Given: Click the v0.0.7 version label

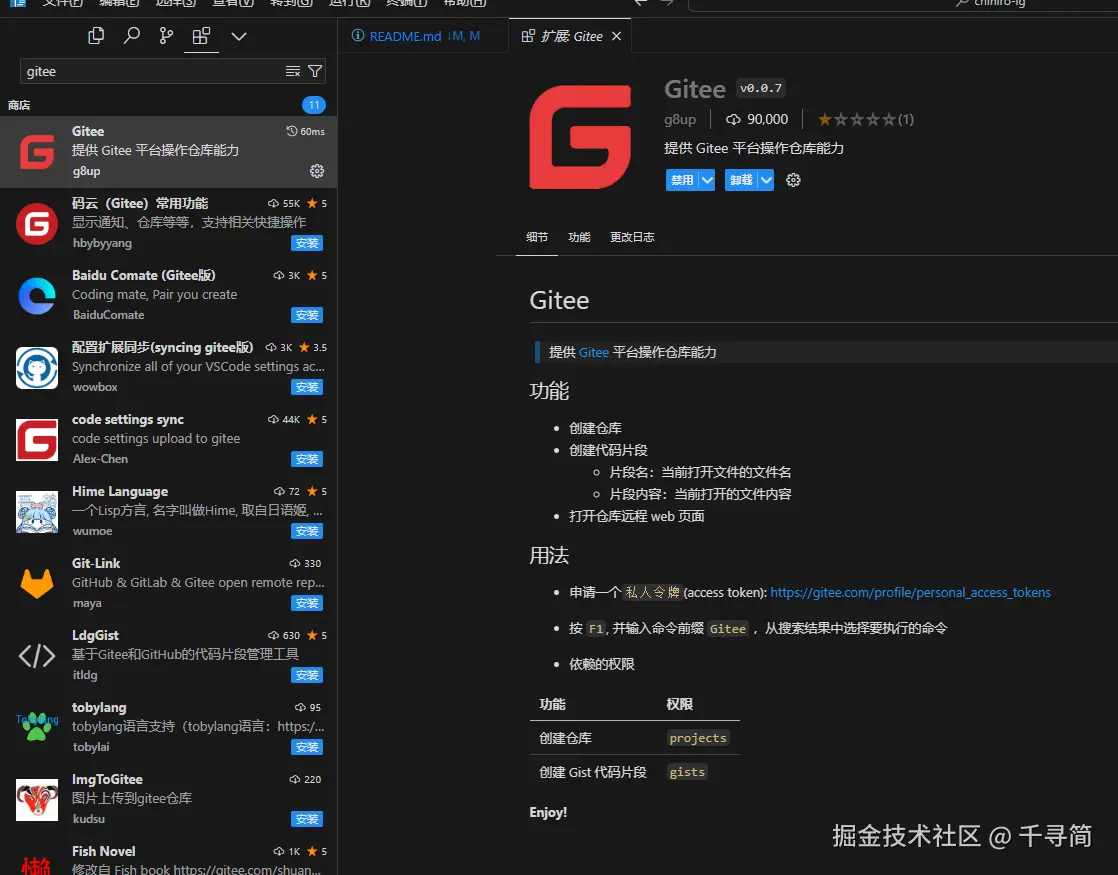Looking at the screenshot, I should click(x=761, y=88).
